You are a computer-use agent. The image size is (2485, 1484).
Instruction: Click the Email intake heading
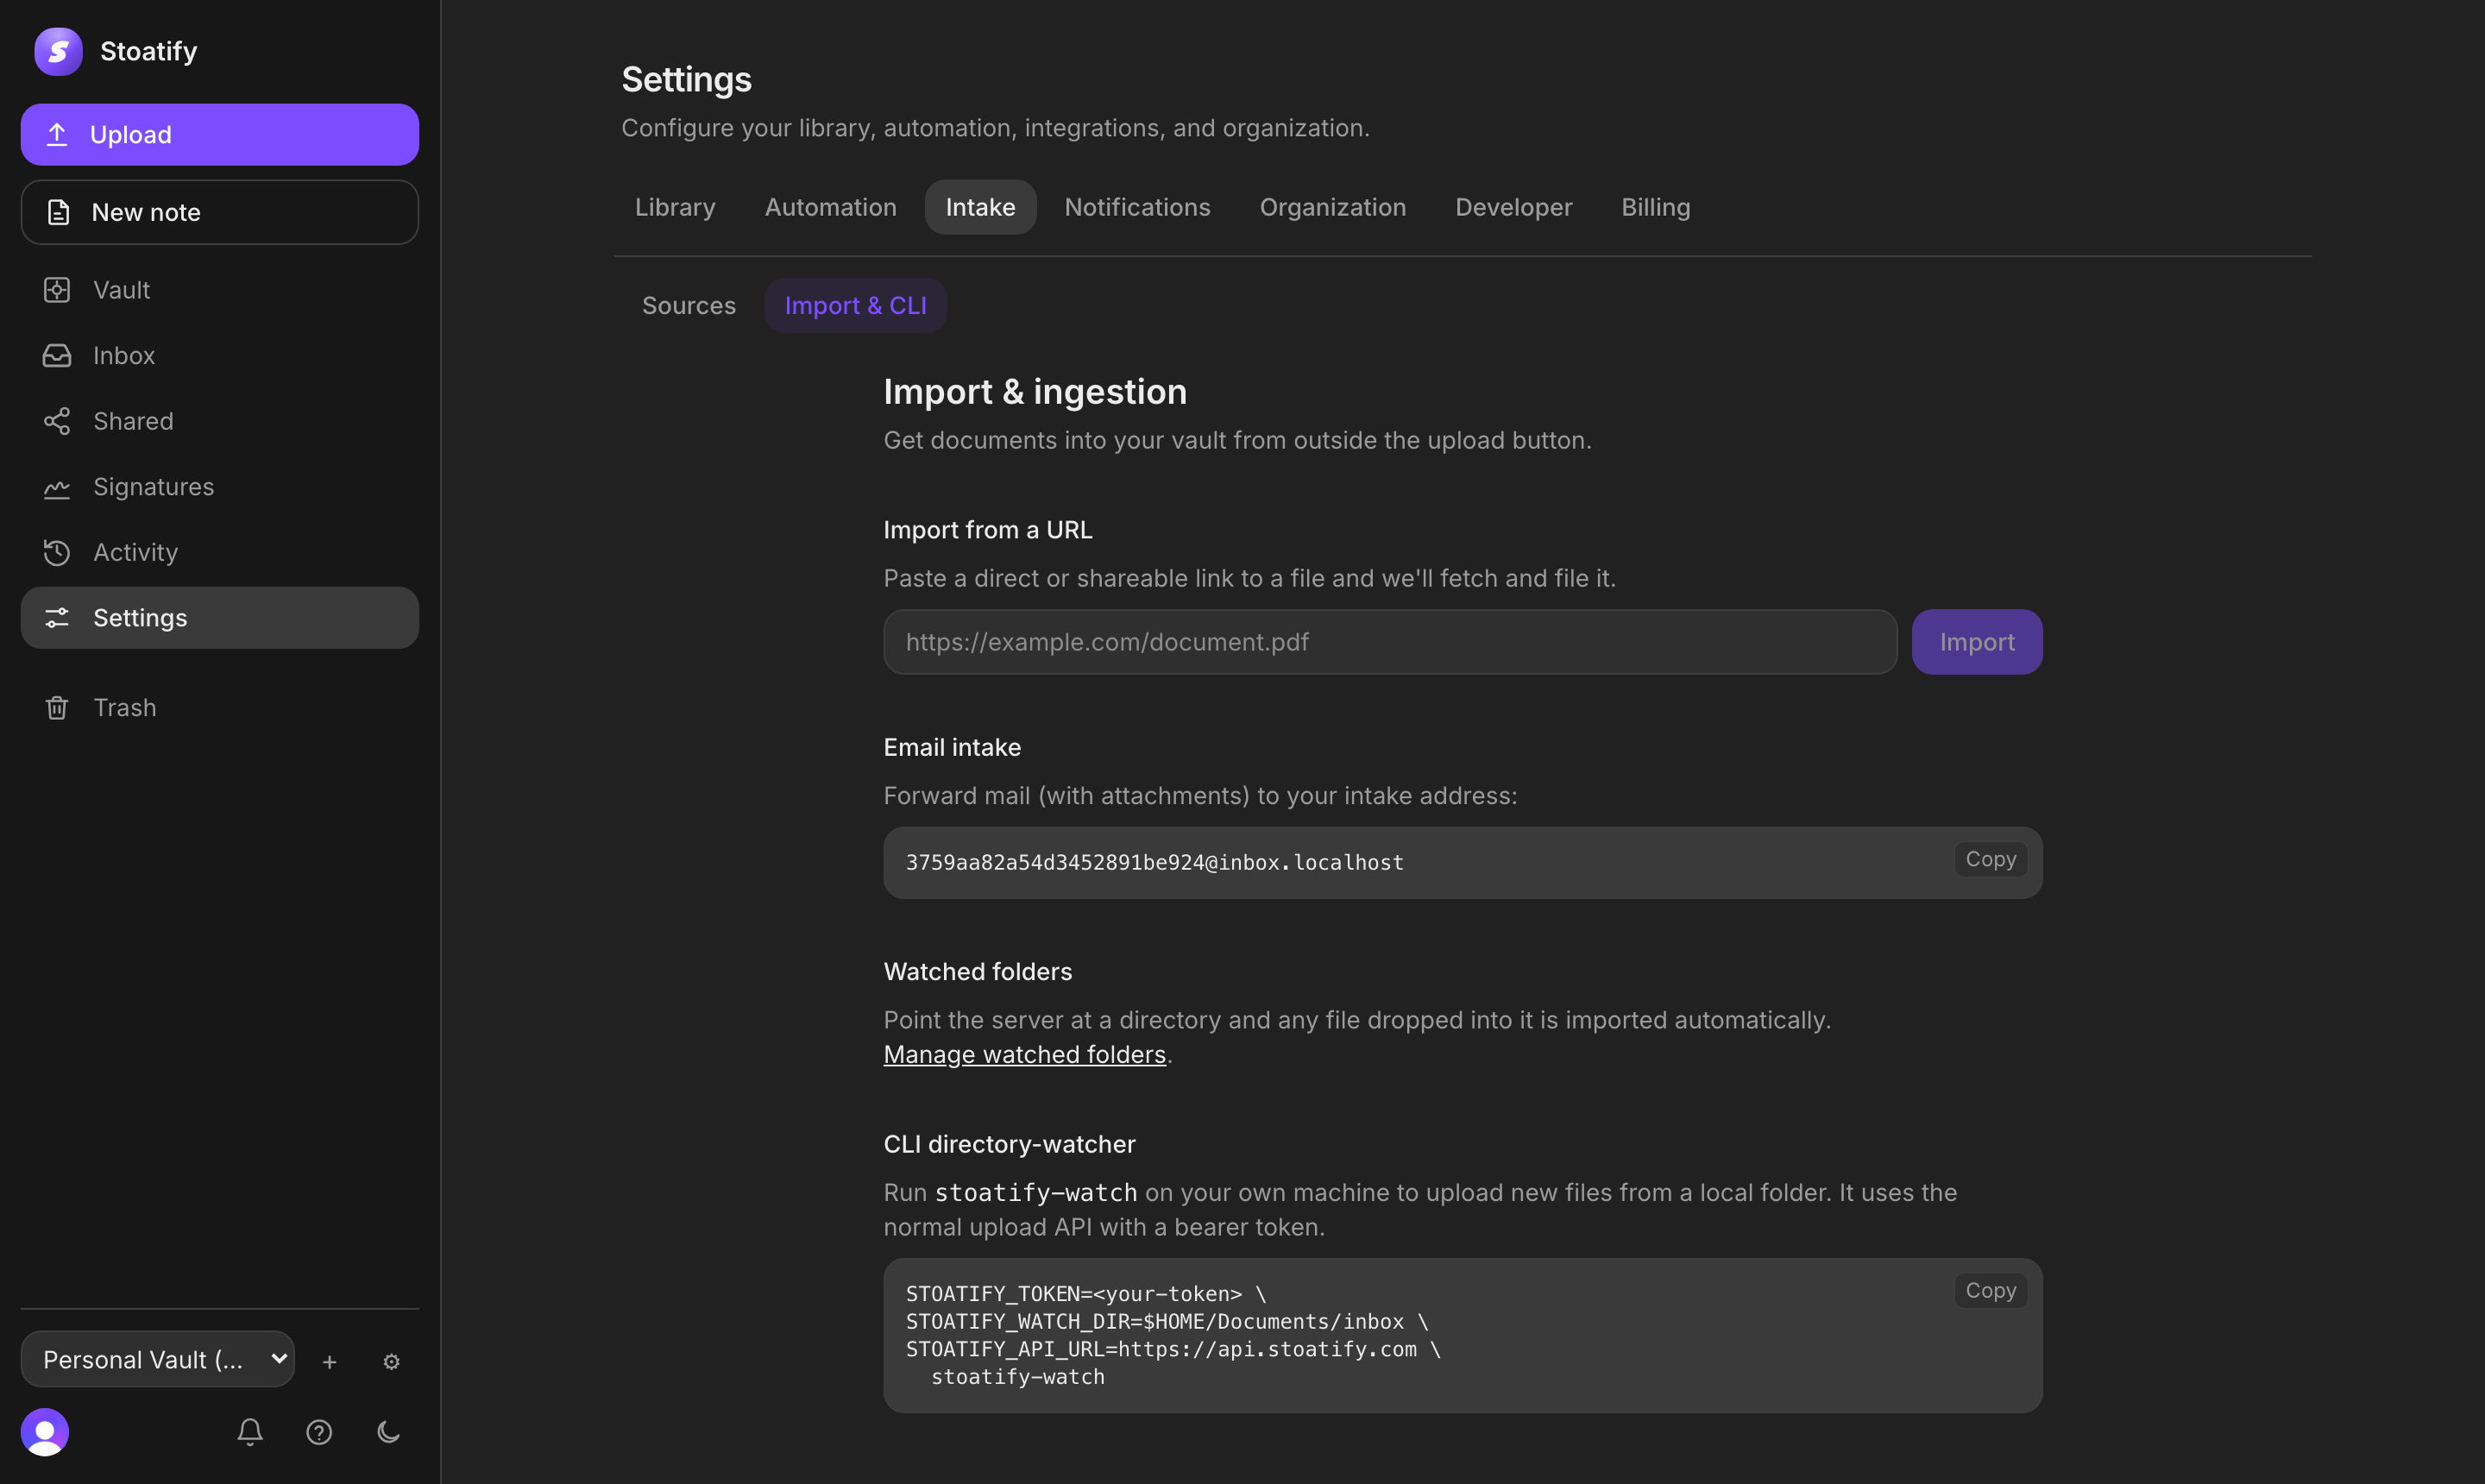click(952, 747)
